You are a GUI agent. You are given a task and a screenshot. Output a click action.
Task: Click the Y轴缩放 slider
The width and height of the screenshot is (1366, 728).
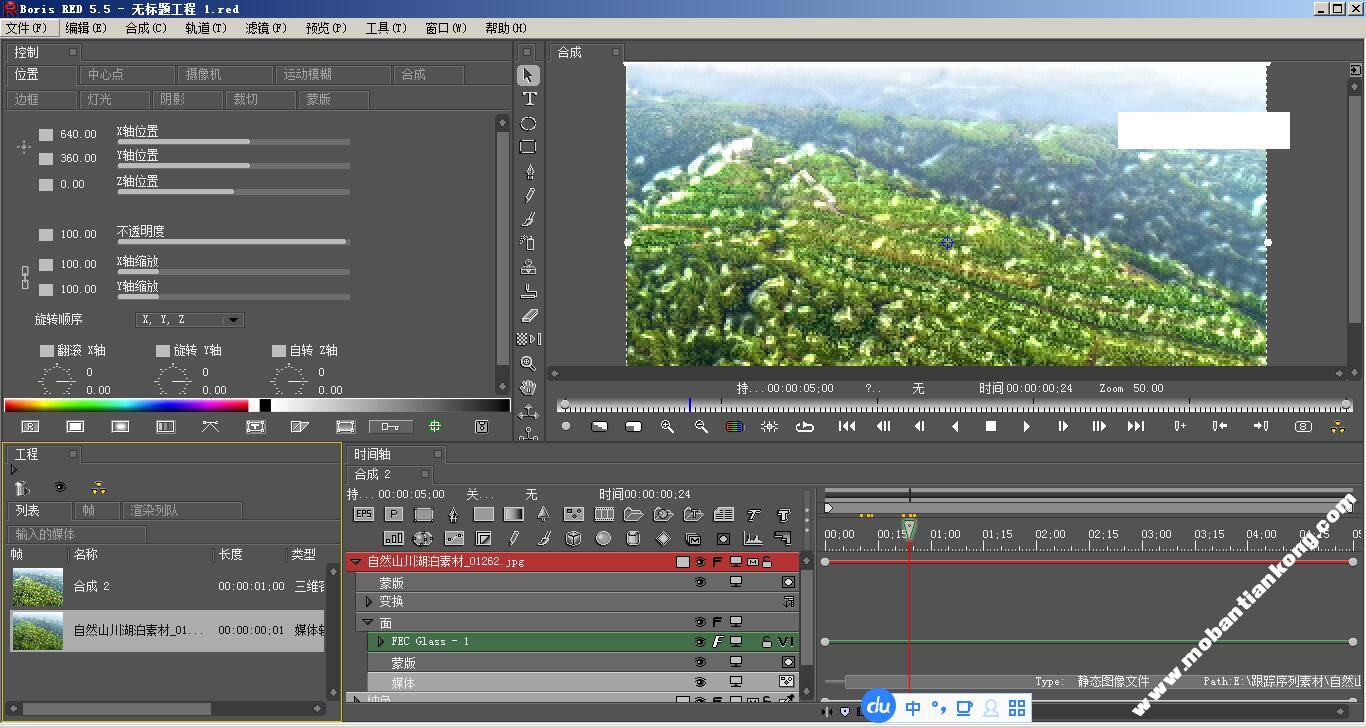pyautogui.click(x=233, y=297)
